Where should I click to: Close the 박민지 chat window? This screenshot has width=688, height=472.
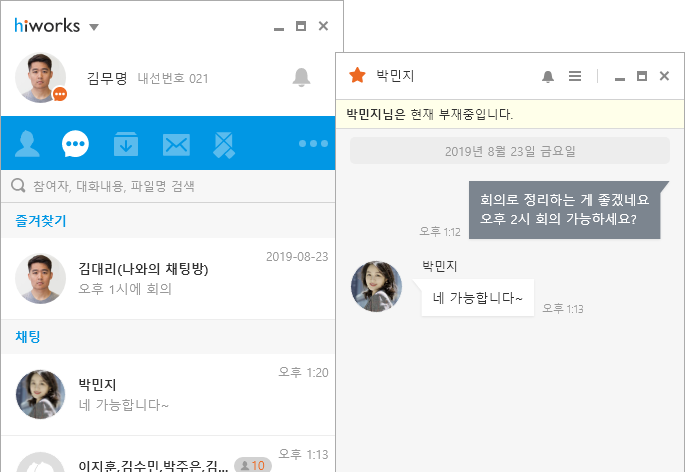(664, 76)
